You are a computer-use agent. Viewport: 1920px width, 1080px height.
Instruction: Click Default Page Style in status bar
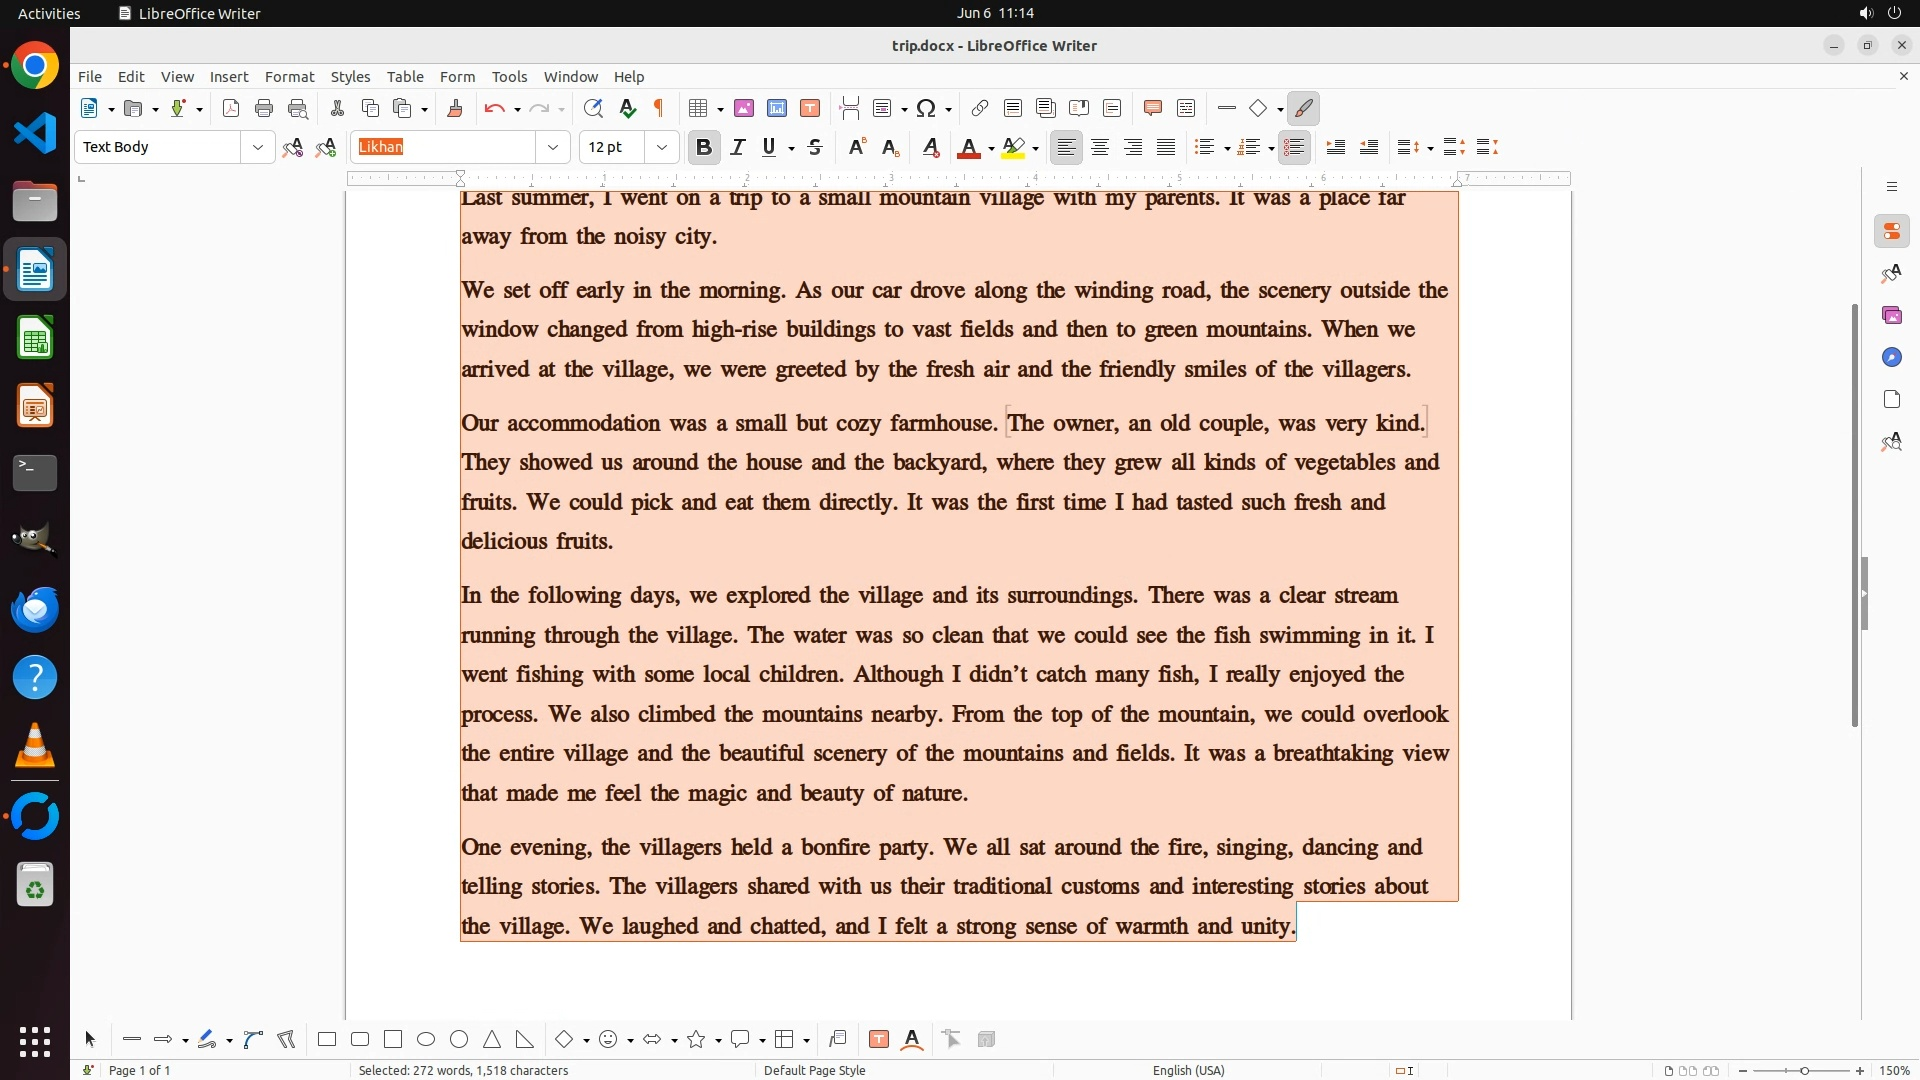pos(814,1071)
